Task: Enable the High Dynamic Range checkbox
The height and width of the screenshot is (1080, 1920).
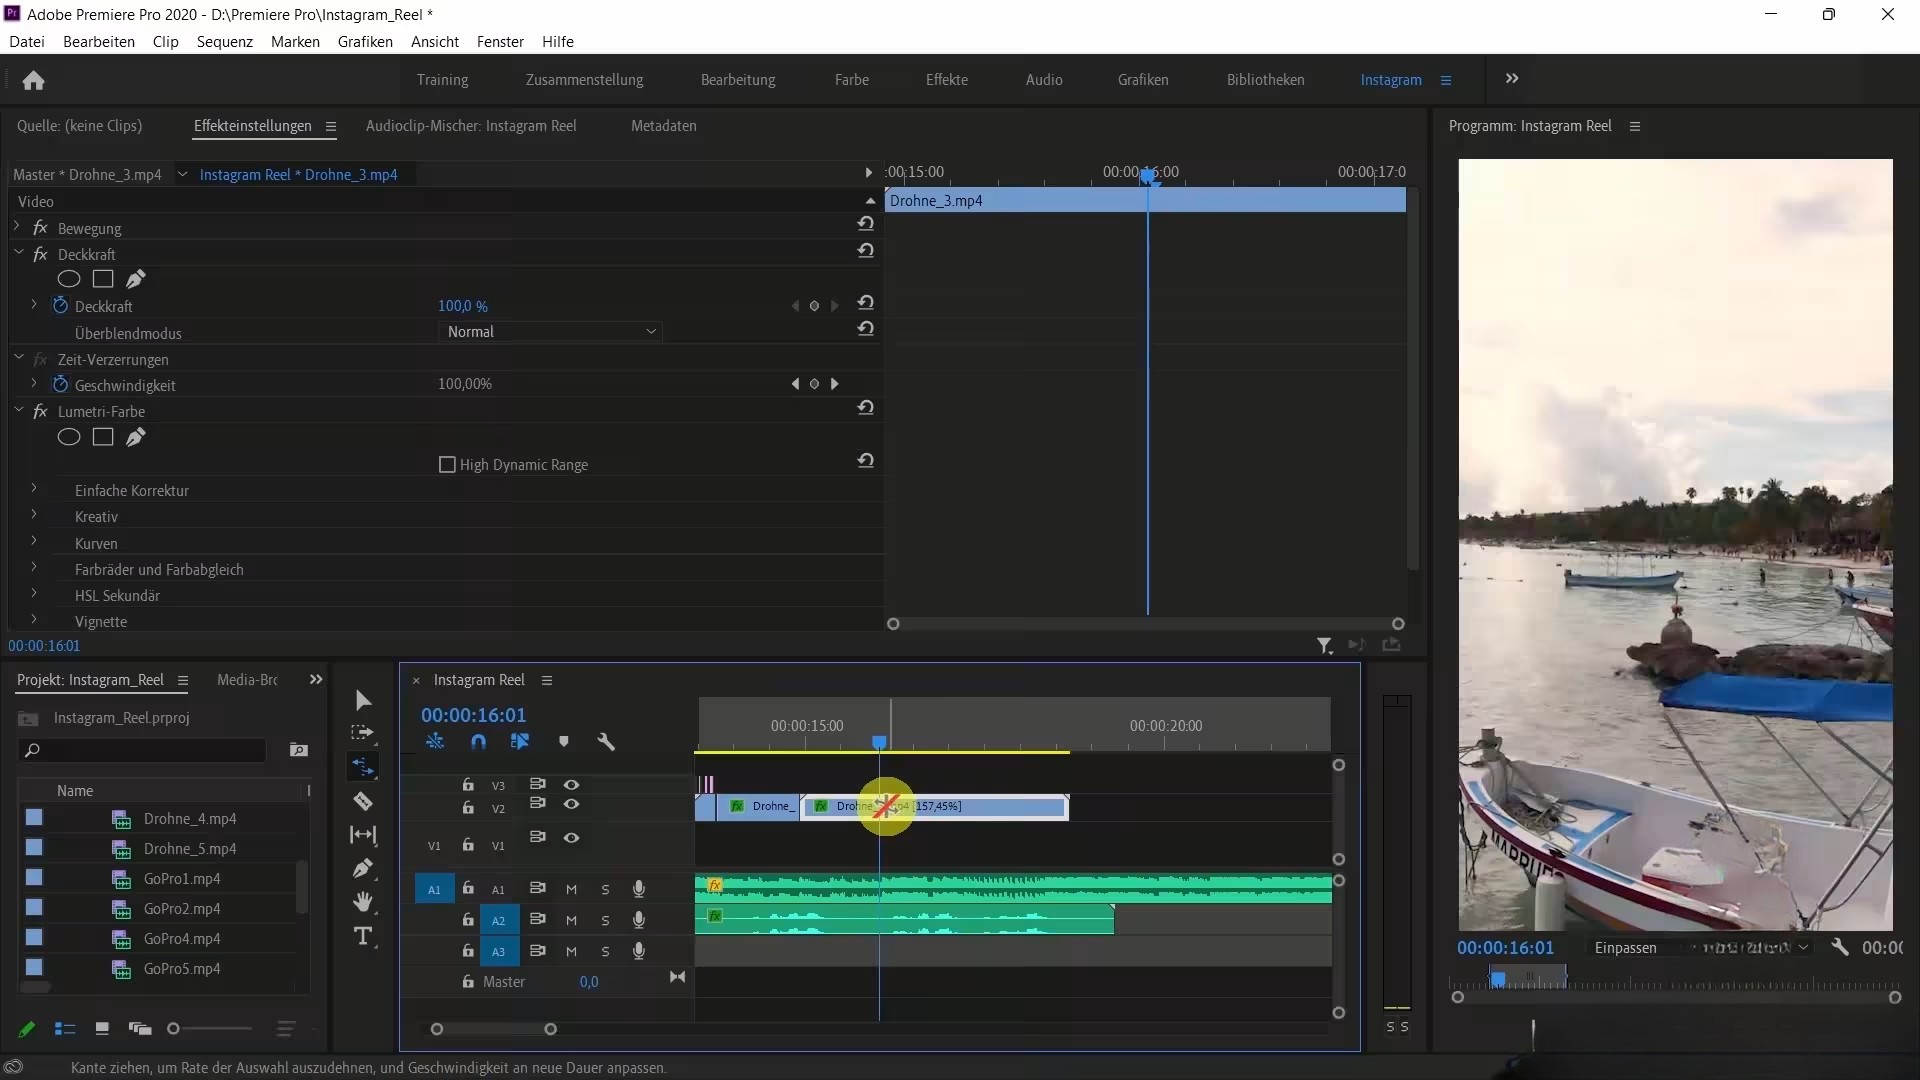Action: pos(447,465)
